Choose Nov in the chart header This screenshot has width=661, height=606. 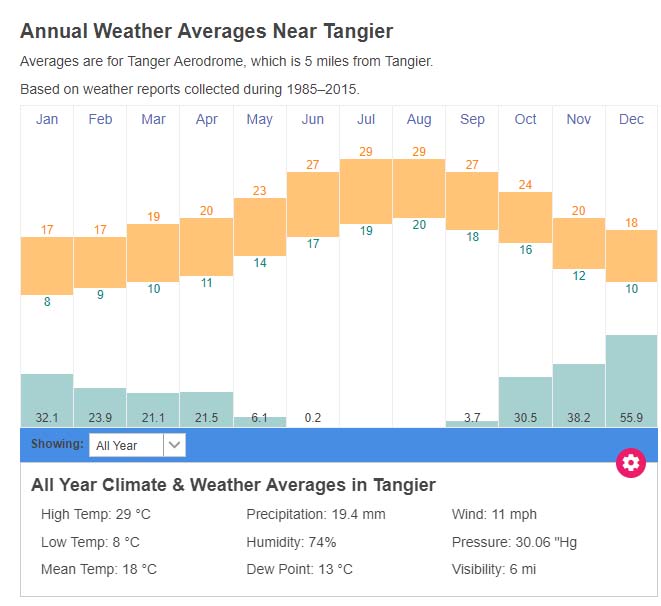coord(579,120)
